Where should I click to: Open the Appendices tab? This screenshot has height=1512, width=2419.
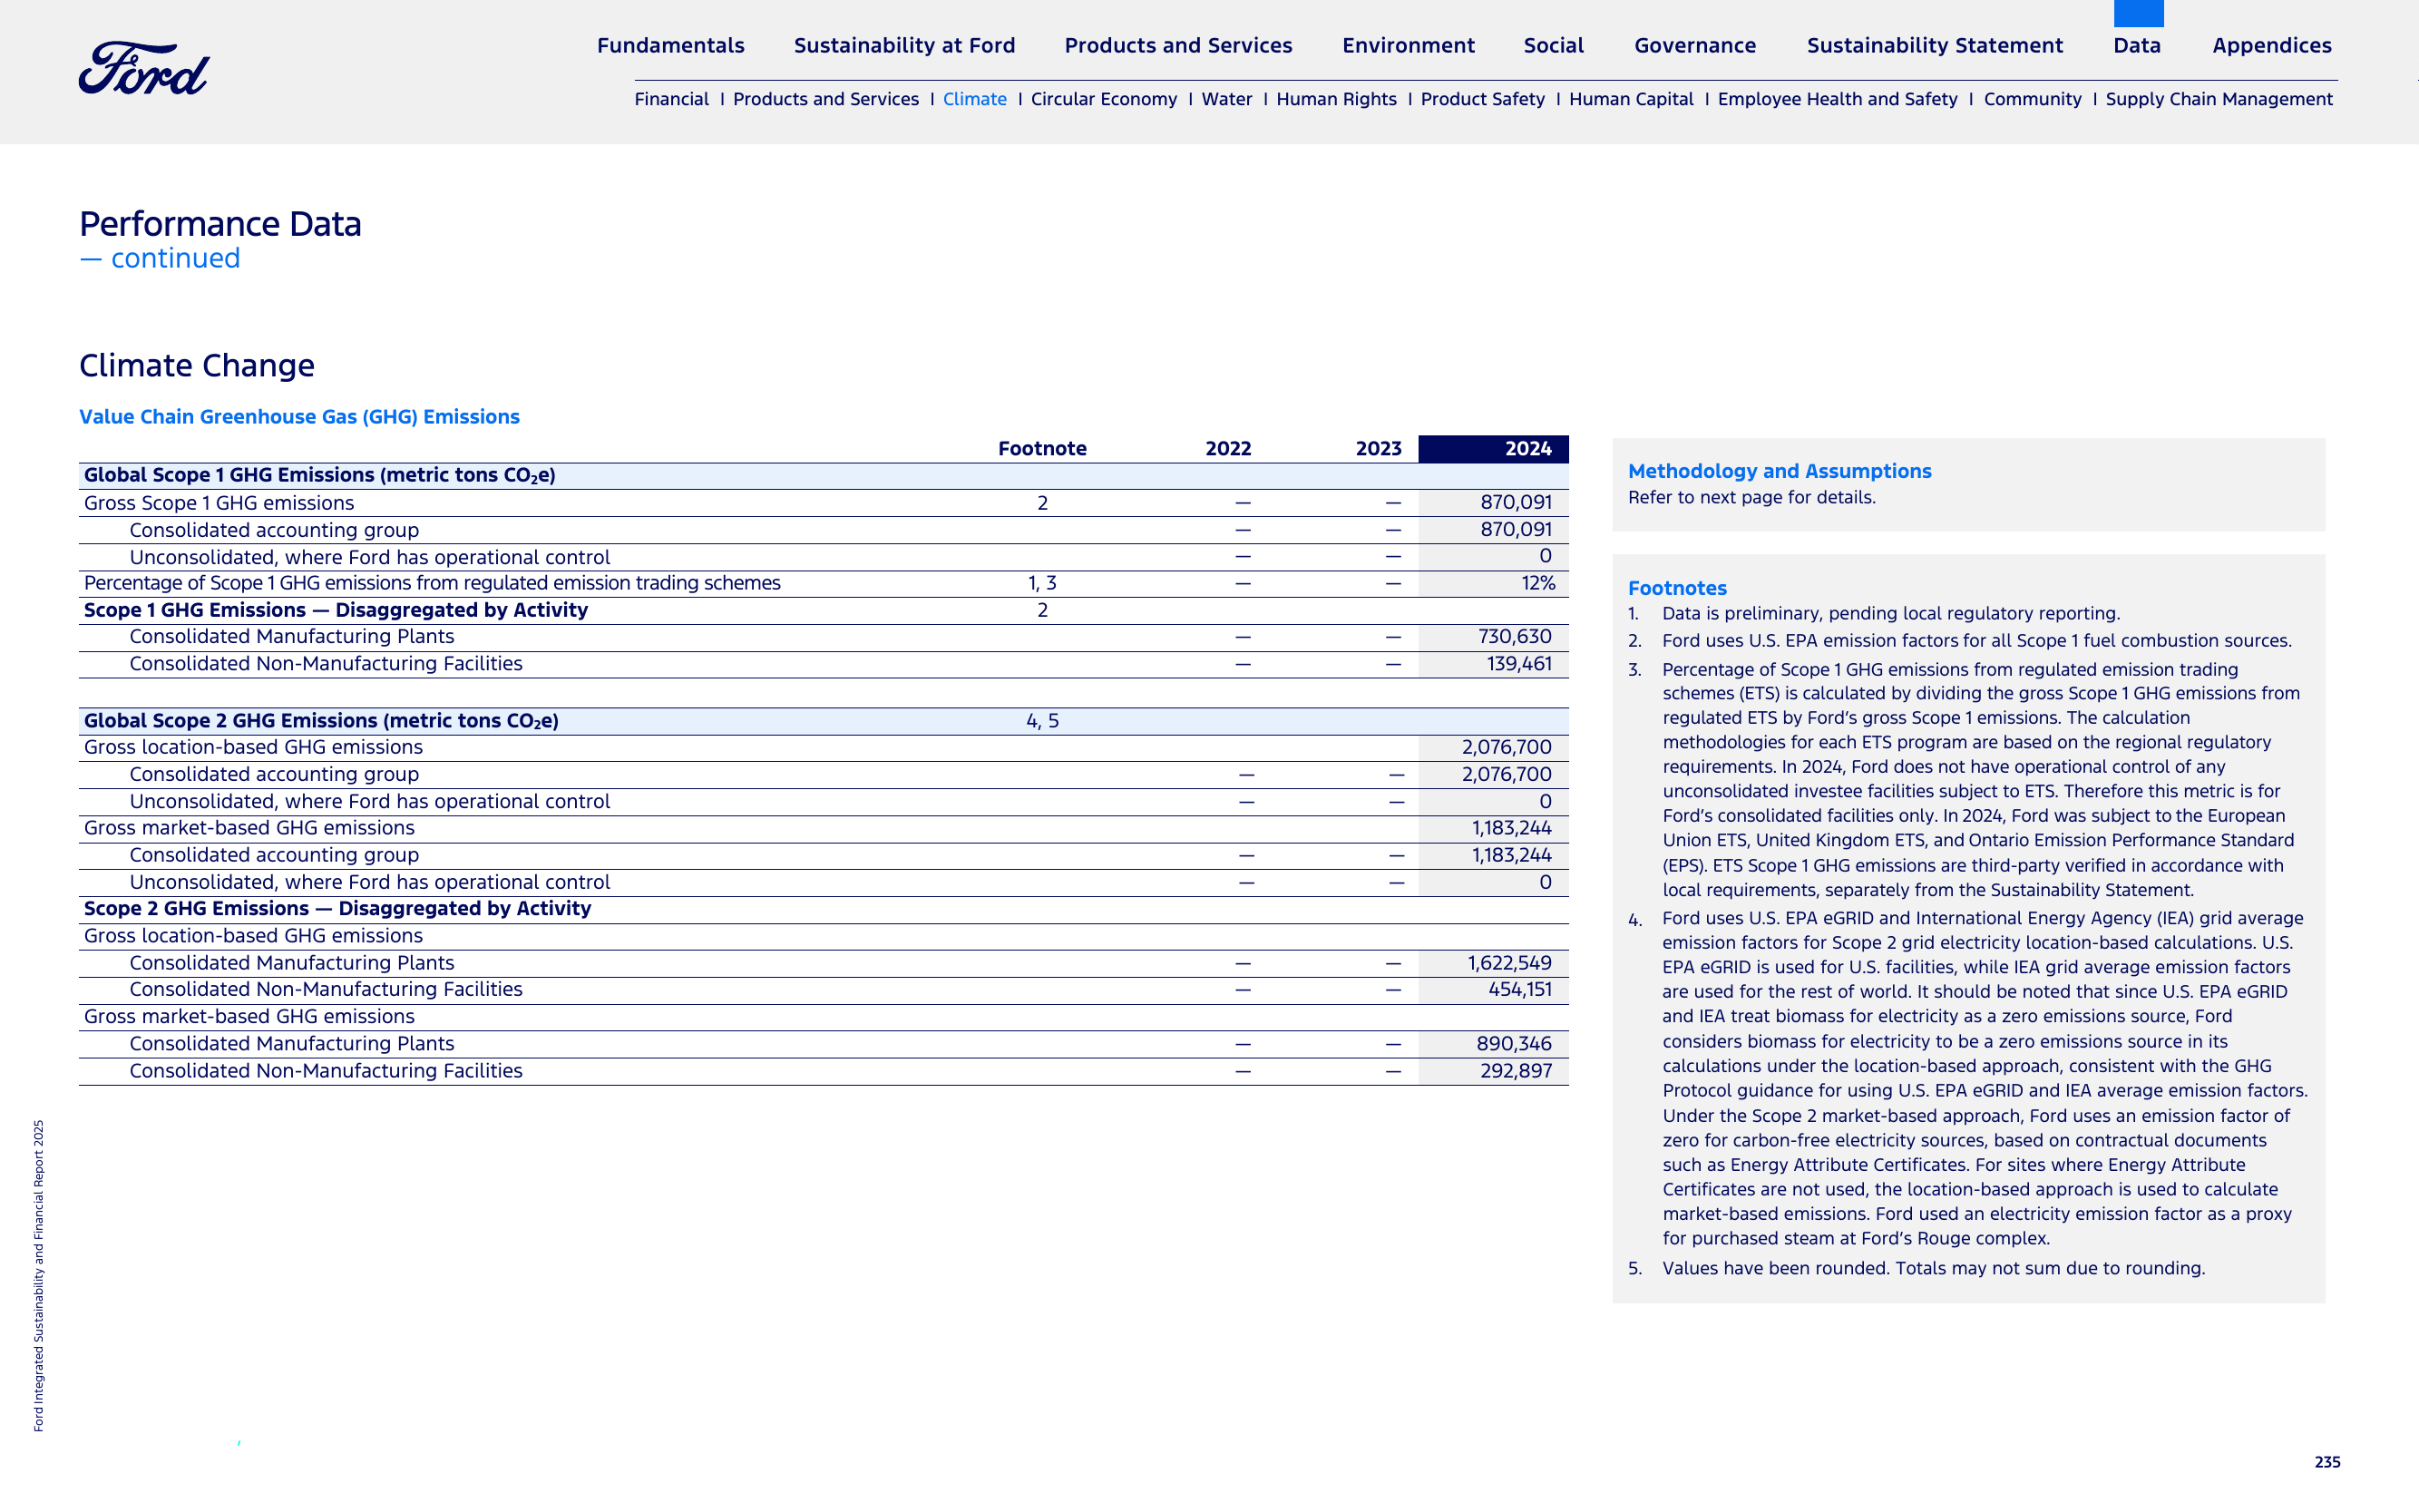pyautogui.click(x=2272, y=45)
